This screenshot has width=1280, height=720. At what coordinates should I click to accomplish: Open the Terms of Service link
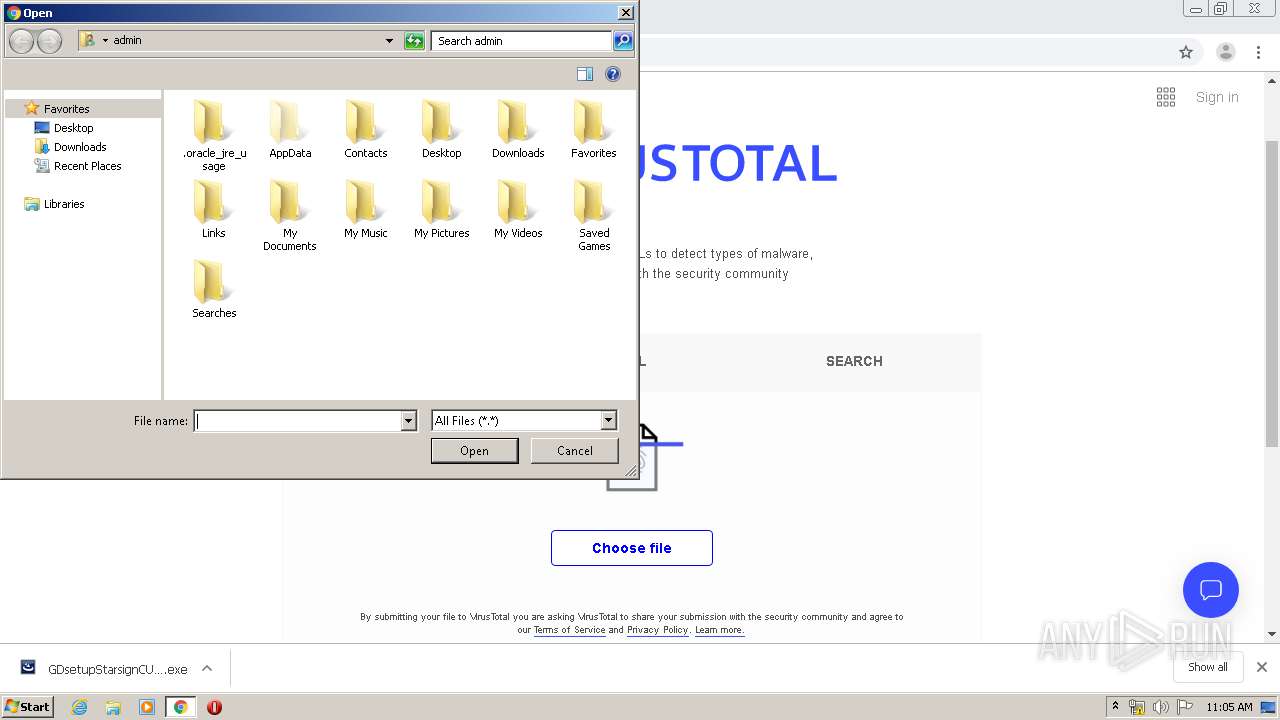[569, 630]
